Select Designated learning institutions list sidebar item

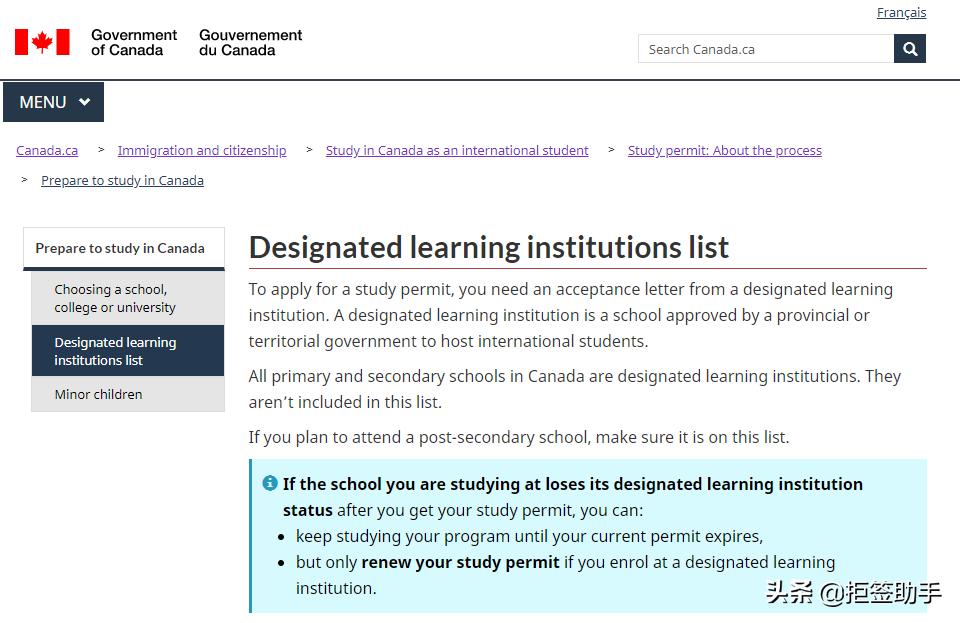click(x=115, y=351)
